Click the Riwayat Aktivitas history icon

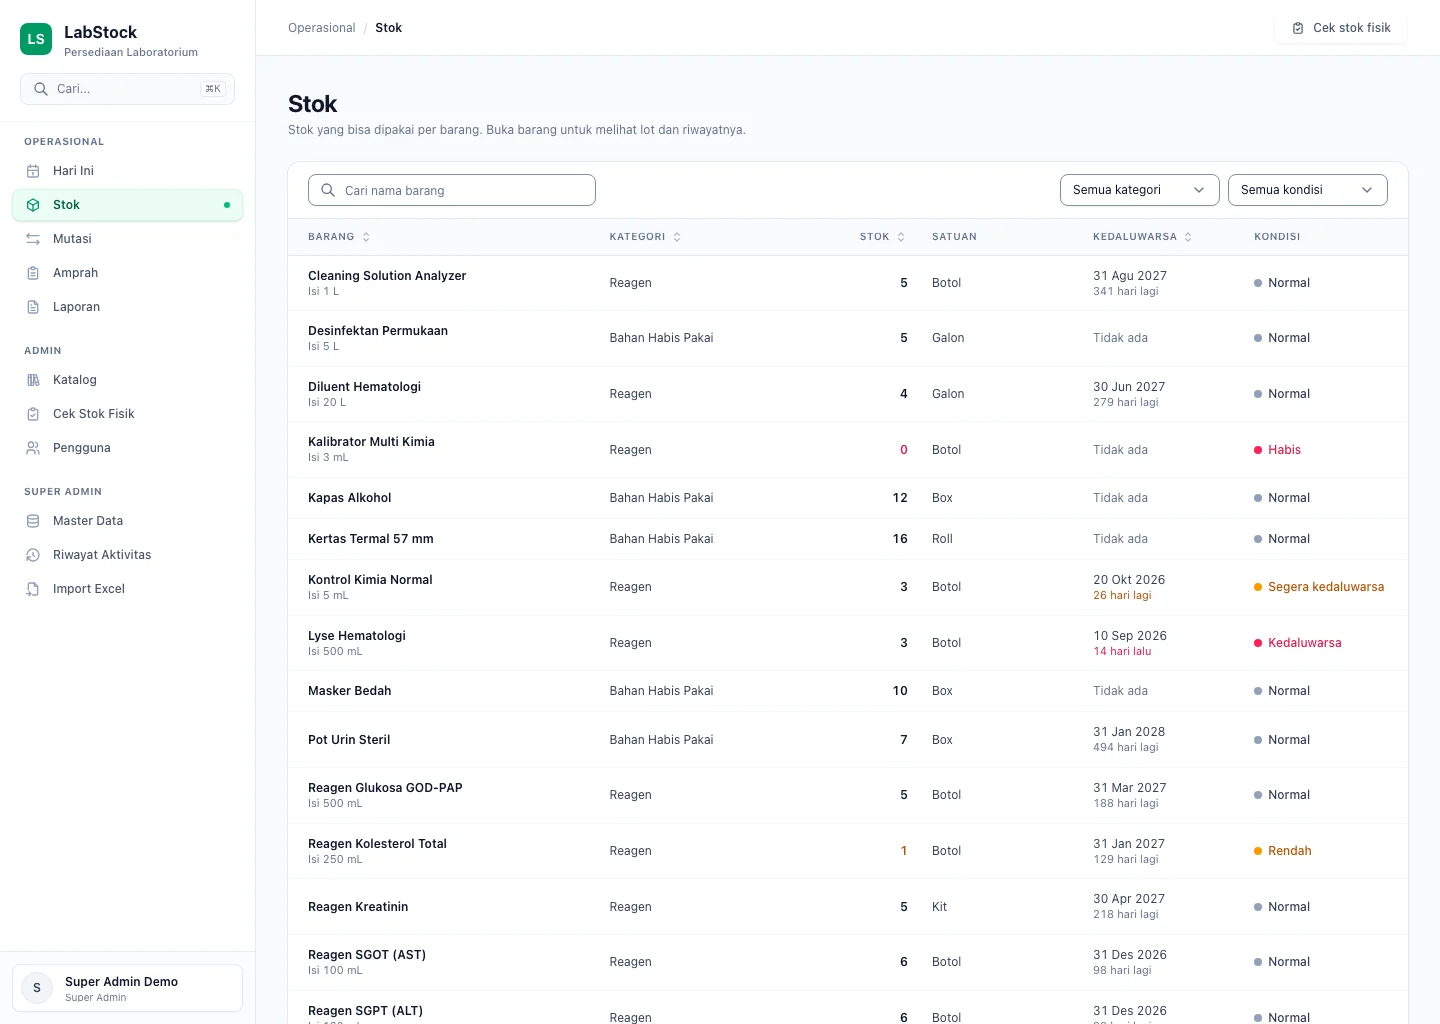[33, 555]
